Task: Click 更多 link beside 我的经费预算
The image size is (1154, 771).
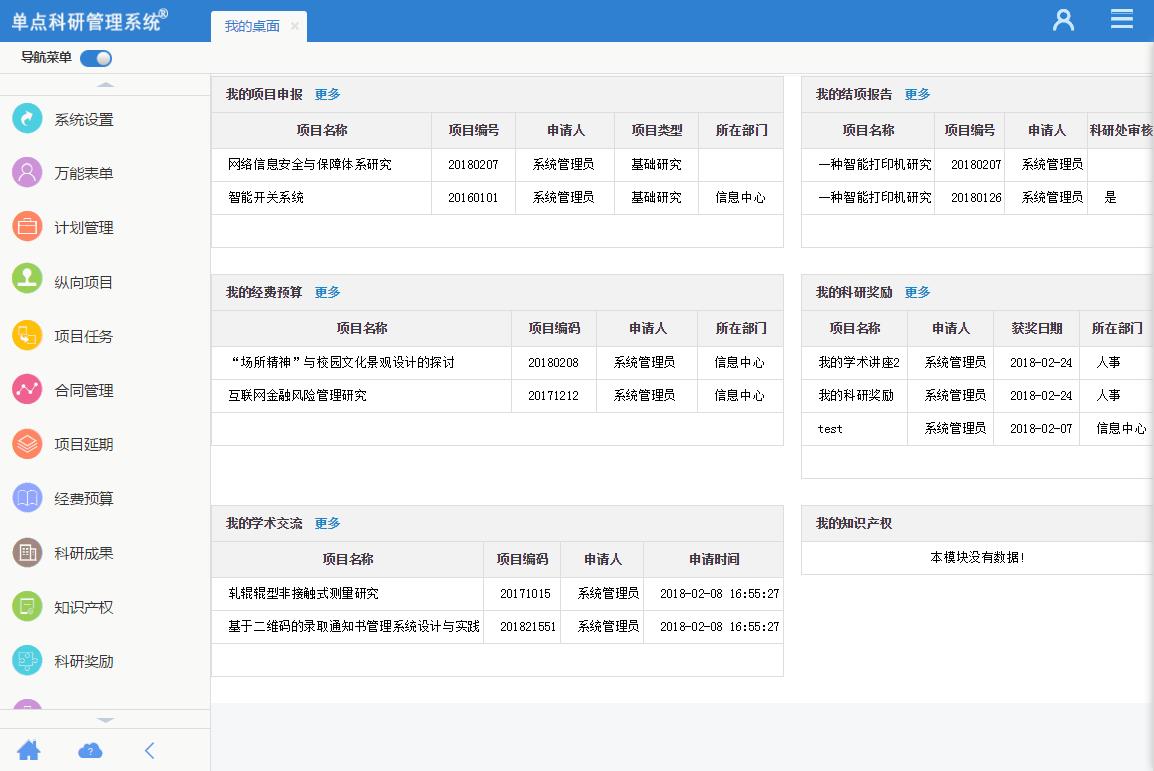Action: tap(327, 292)
